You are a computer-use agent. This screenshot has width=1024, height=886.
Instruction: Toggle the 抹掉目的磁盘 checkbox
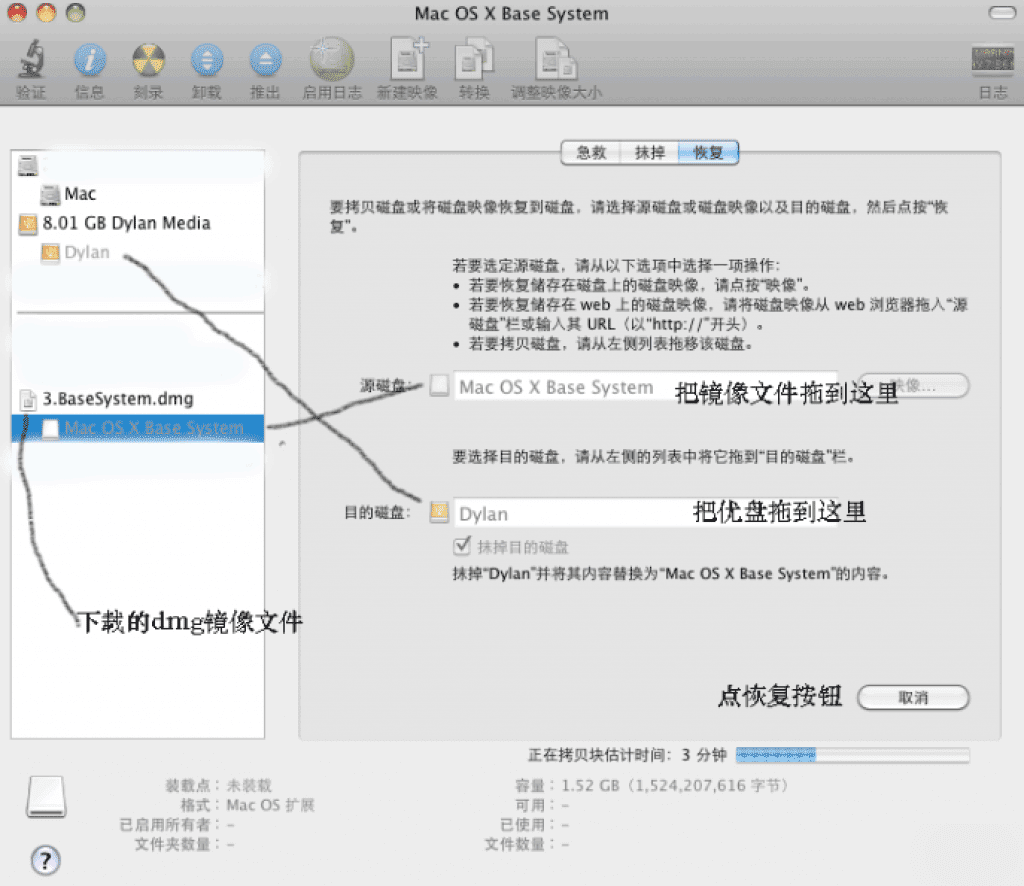click(x=462, y=547)
